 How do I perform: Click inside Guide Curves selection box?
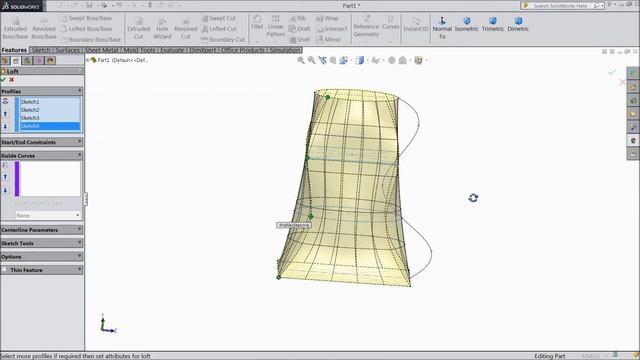pyautogui.click(x=50, y=179)
